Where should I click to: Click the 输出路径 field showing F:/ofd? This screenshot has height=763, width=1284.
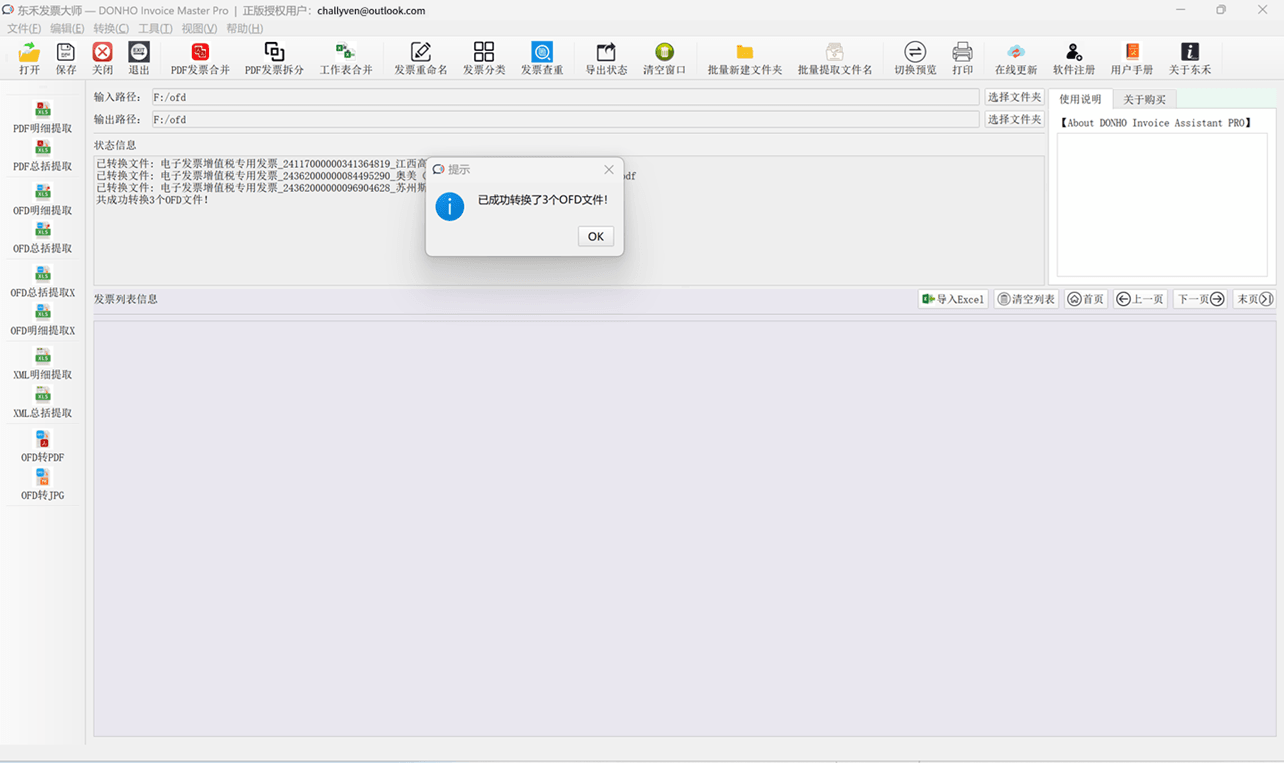pos(564,119)
